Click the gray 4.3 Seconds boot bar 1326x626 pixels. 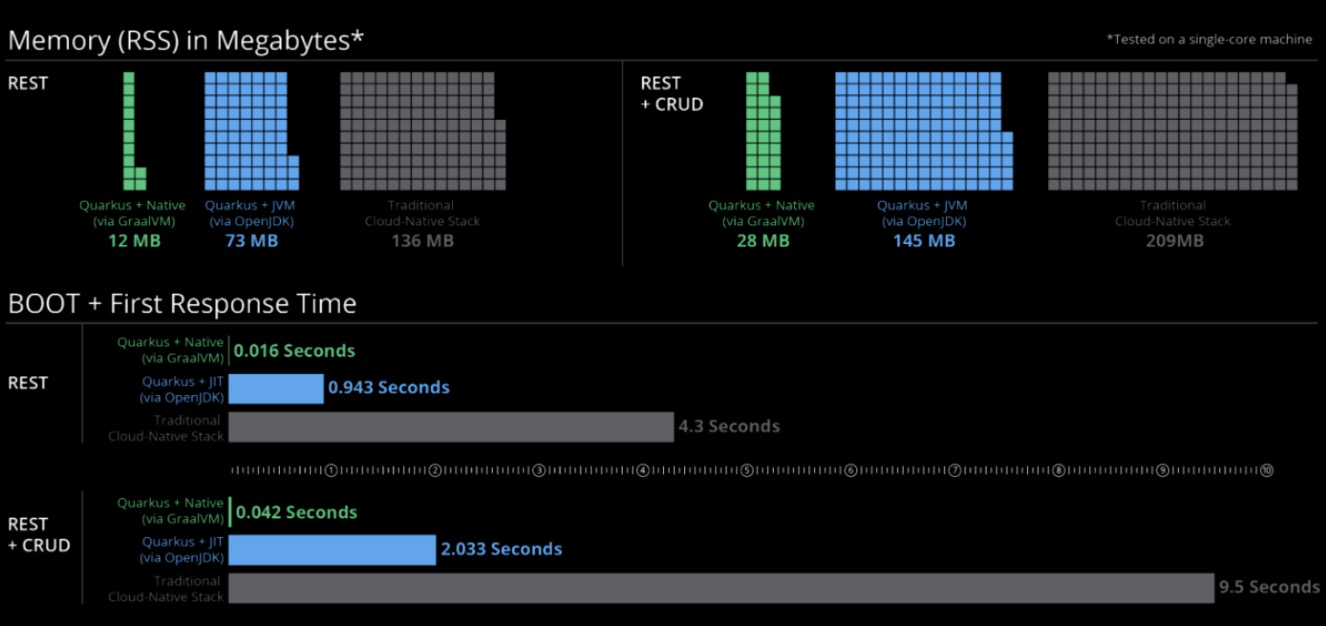pos(450,427)
